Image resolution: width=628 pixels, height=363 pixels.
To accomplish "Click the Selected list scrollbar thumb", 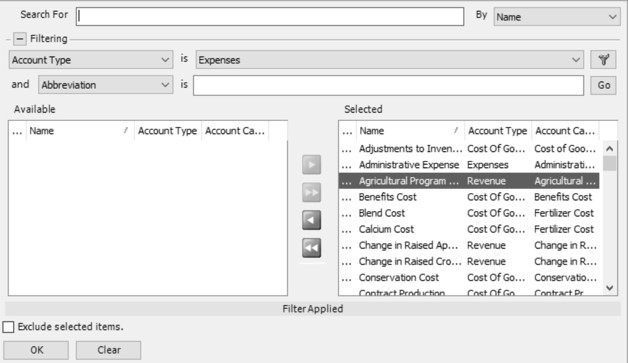I will tap(610, 163).
